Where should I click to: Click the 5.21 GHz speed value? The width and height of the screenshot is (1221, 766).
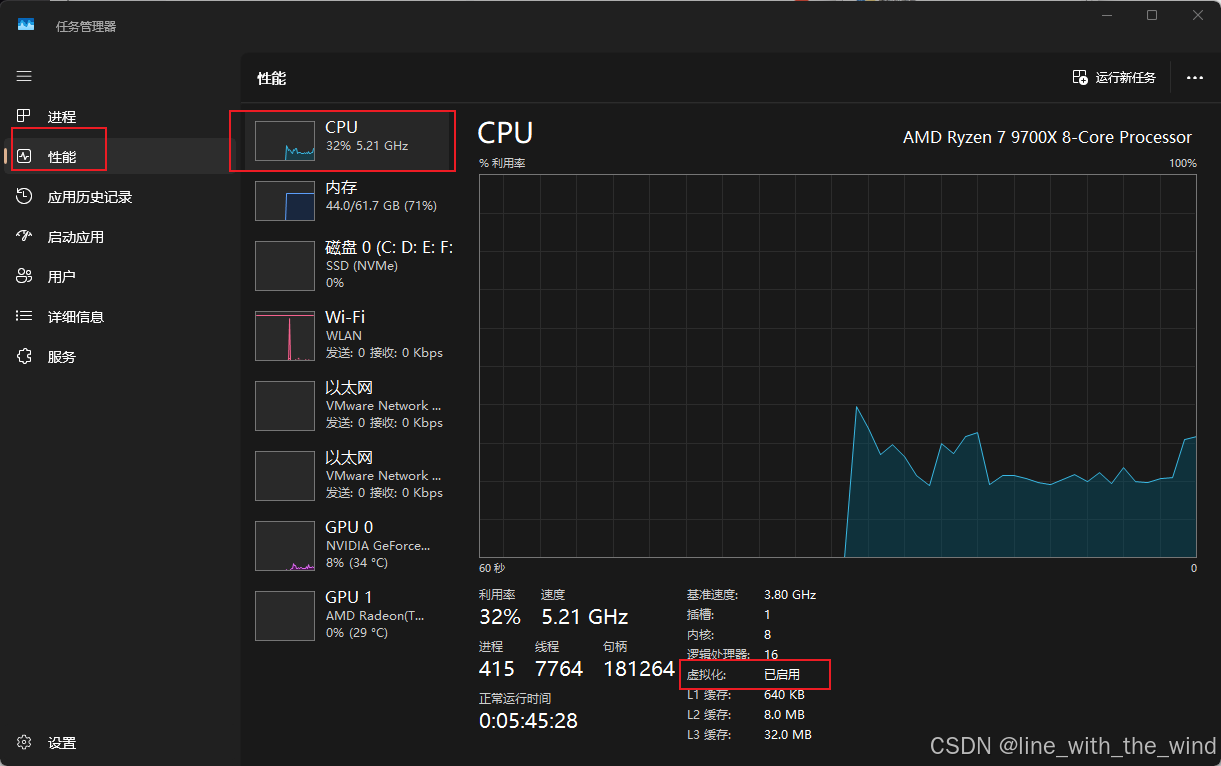pos(584,616)
